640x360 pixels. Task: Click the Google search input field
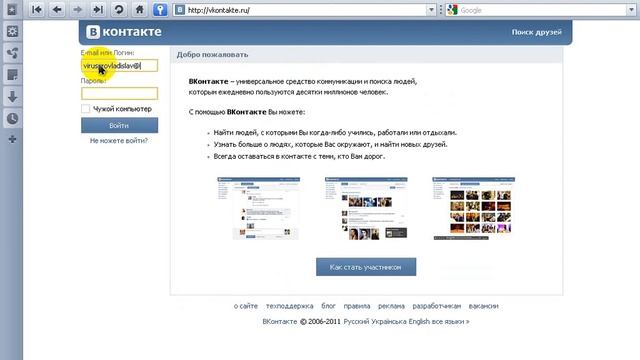click(x=542, y=10)
